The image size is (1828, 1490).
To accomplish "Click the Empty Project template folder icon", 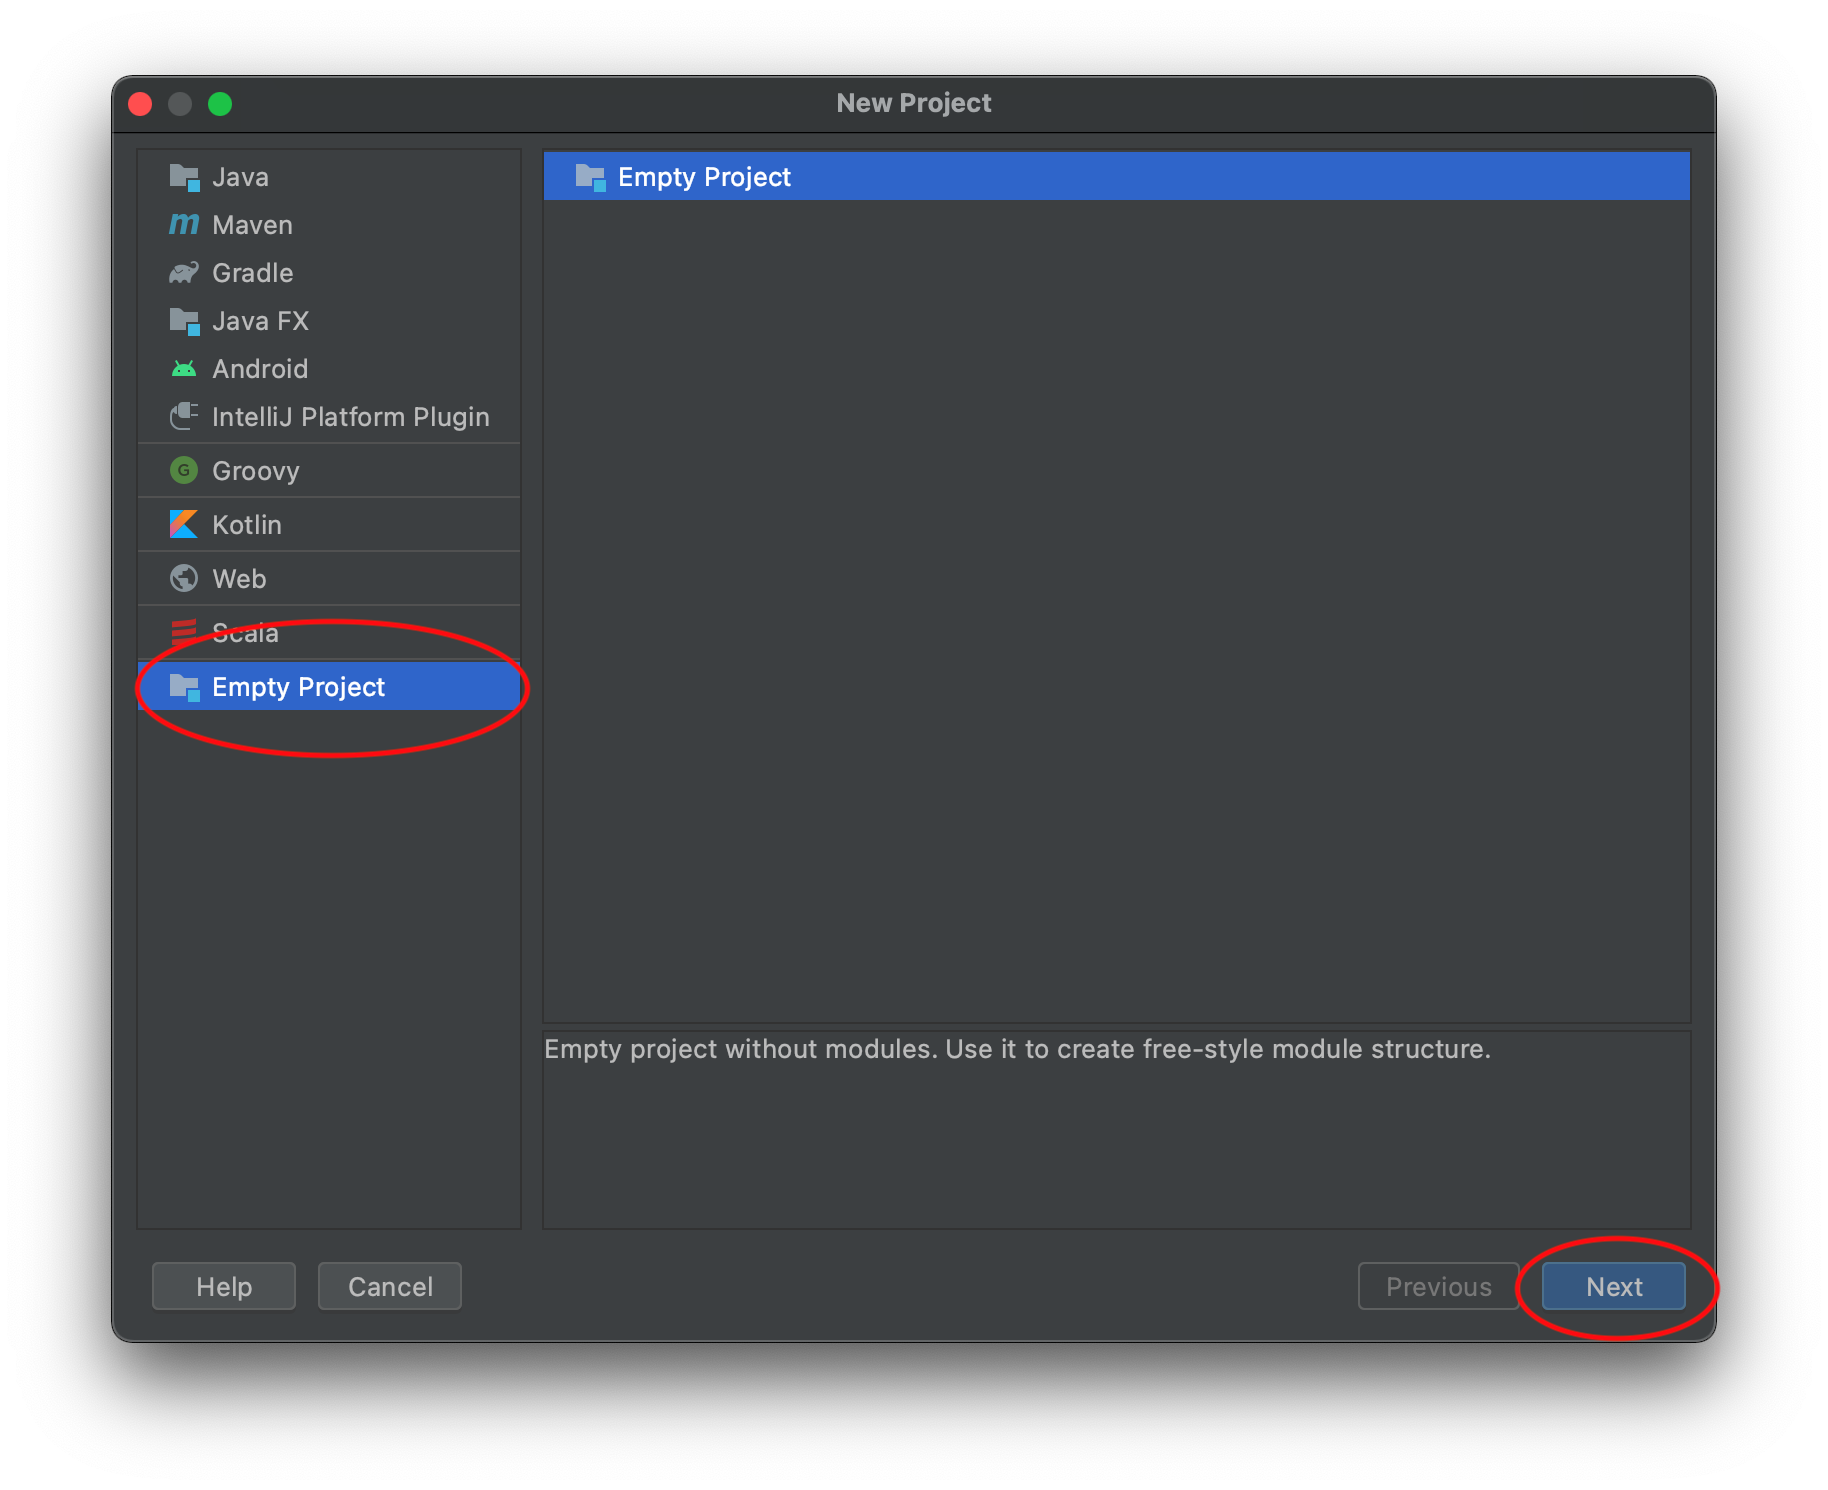I will (590, 177).
